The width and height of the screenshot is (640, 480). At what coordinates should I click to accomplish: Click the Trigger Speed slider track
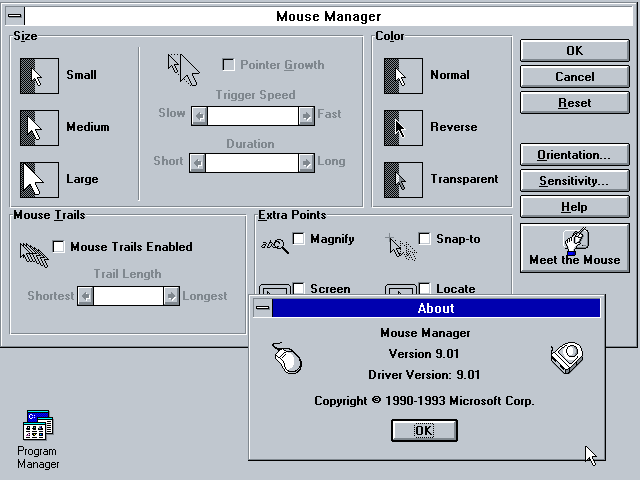tap(253, 116)
